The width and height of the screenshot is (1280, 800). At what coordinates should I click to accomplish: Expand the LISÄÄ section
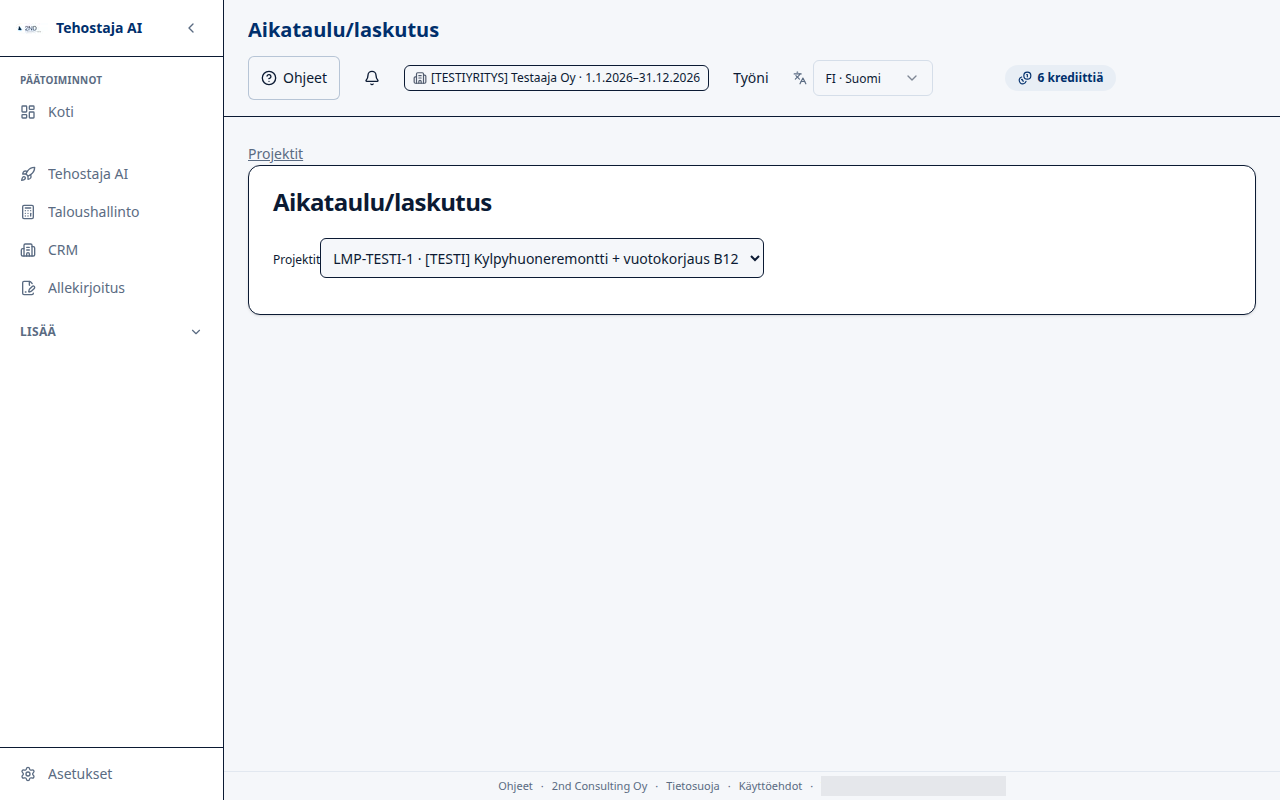(111, 332)
